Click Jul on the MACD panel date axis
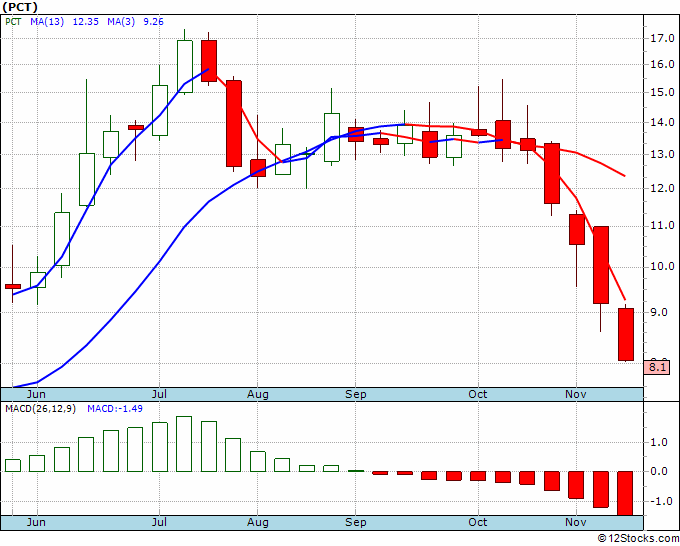 [x=160, y=522]
